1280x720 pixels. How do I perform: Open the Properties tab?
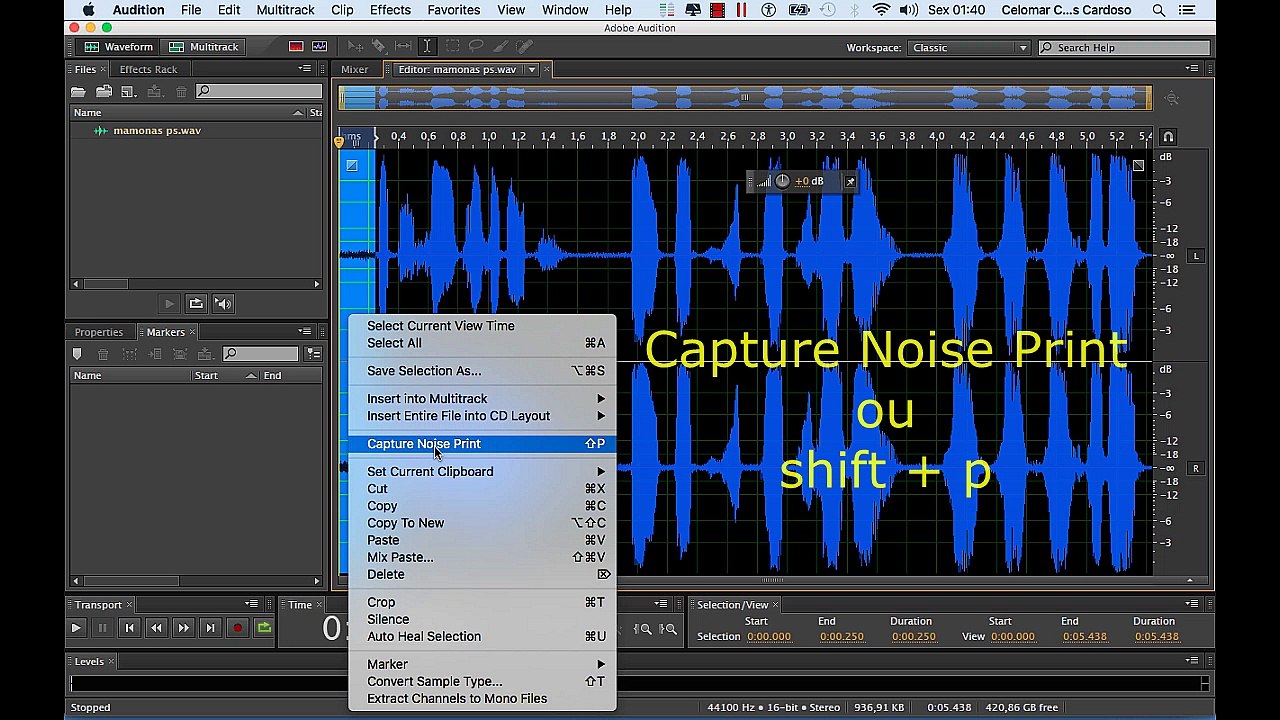coord(99,332)
